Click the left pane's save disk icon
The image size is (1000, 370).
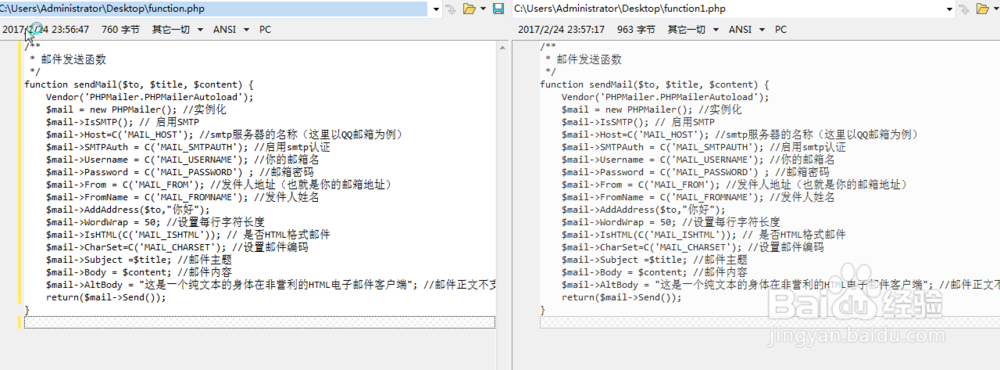click(498, 9)
